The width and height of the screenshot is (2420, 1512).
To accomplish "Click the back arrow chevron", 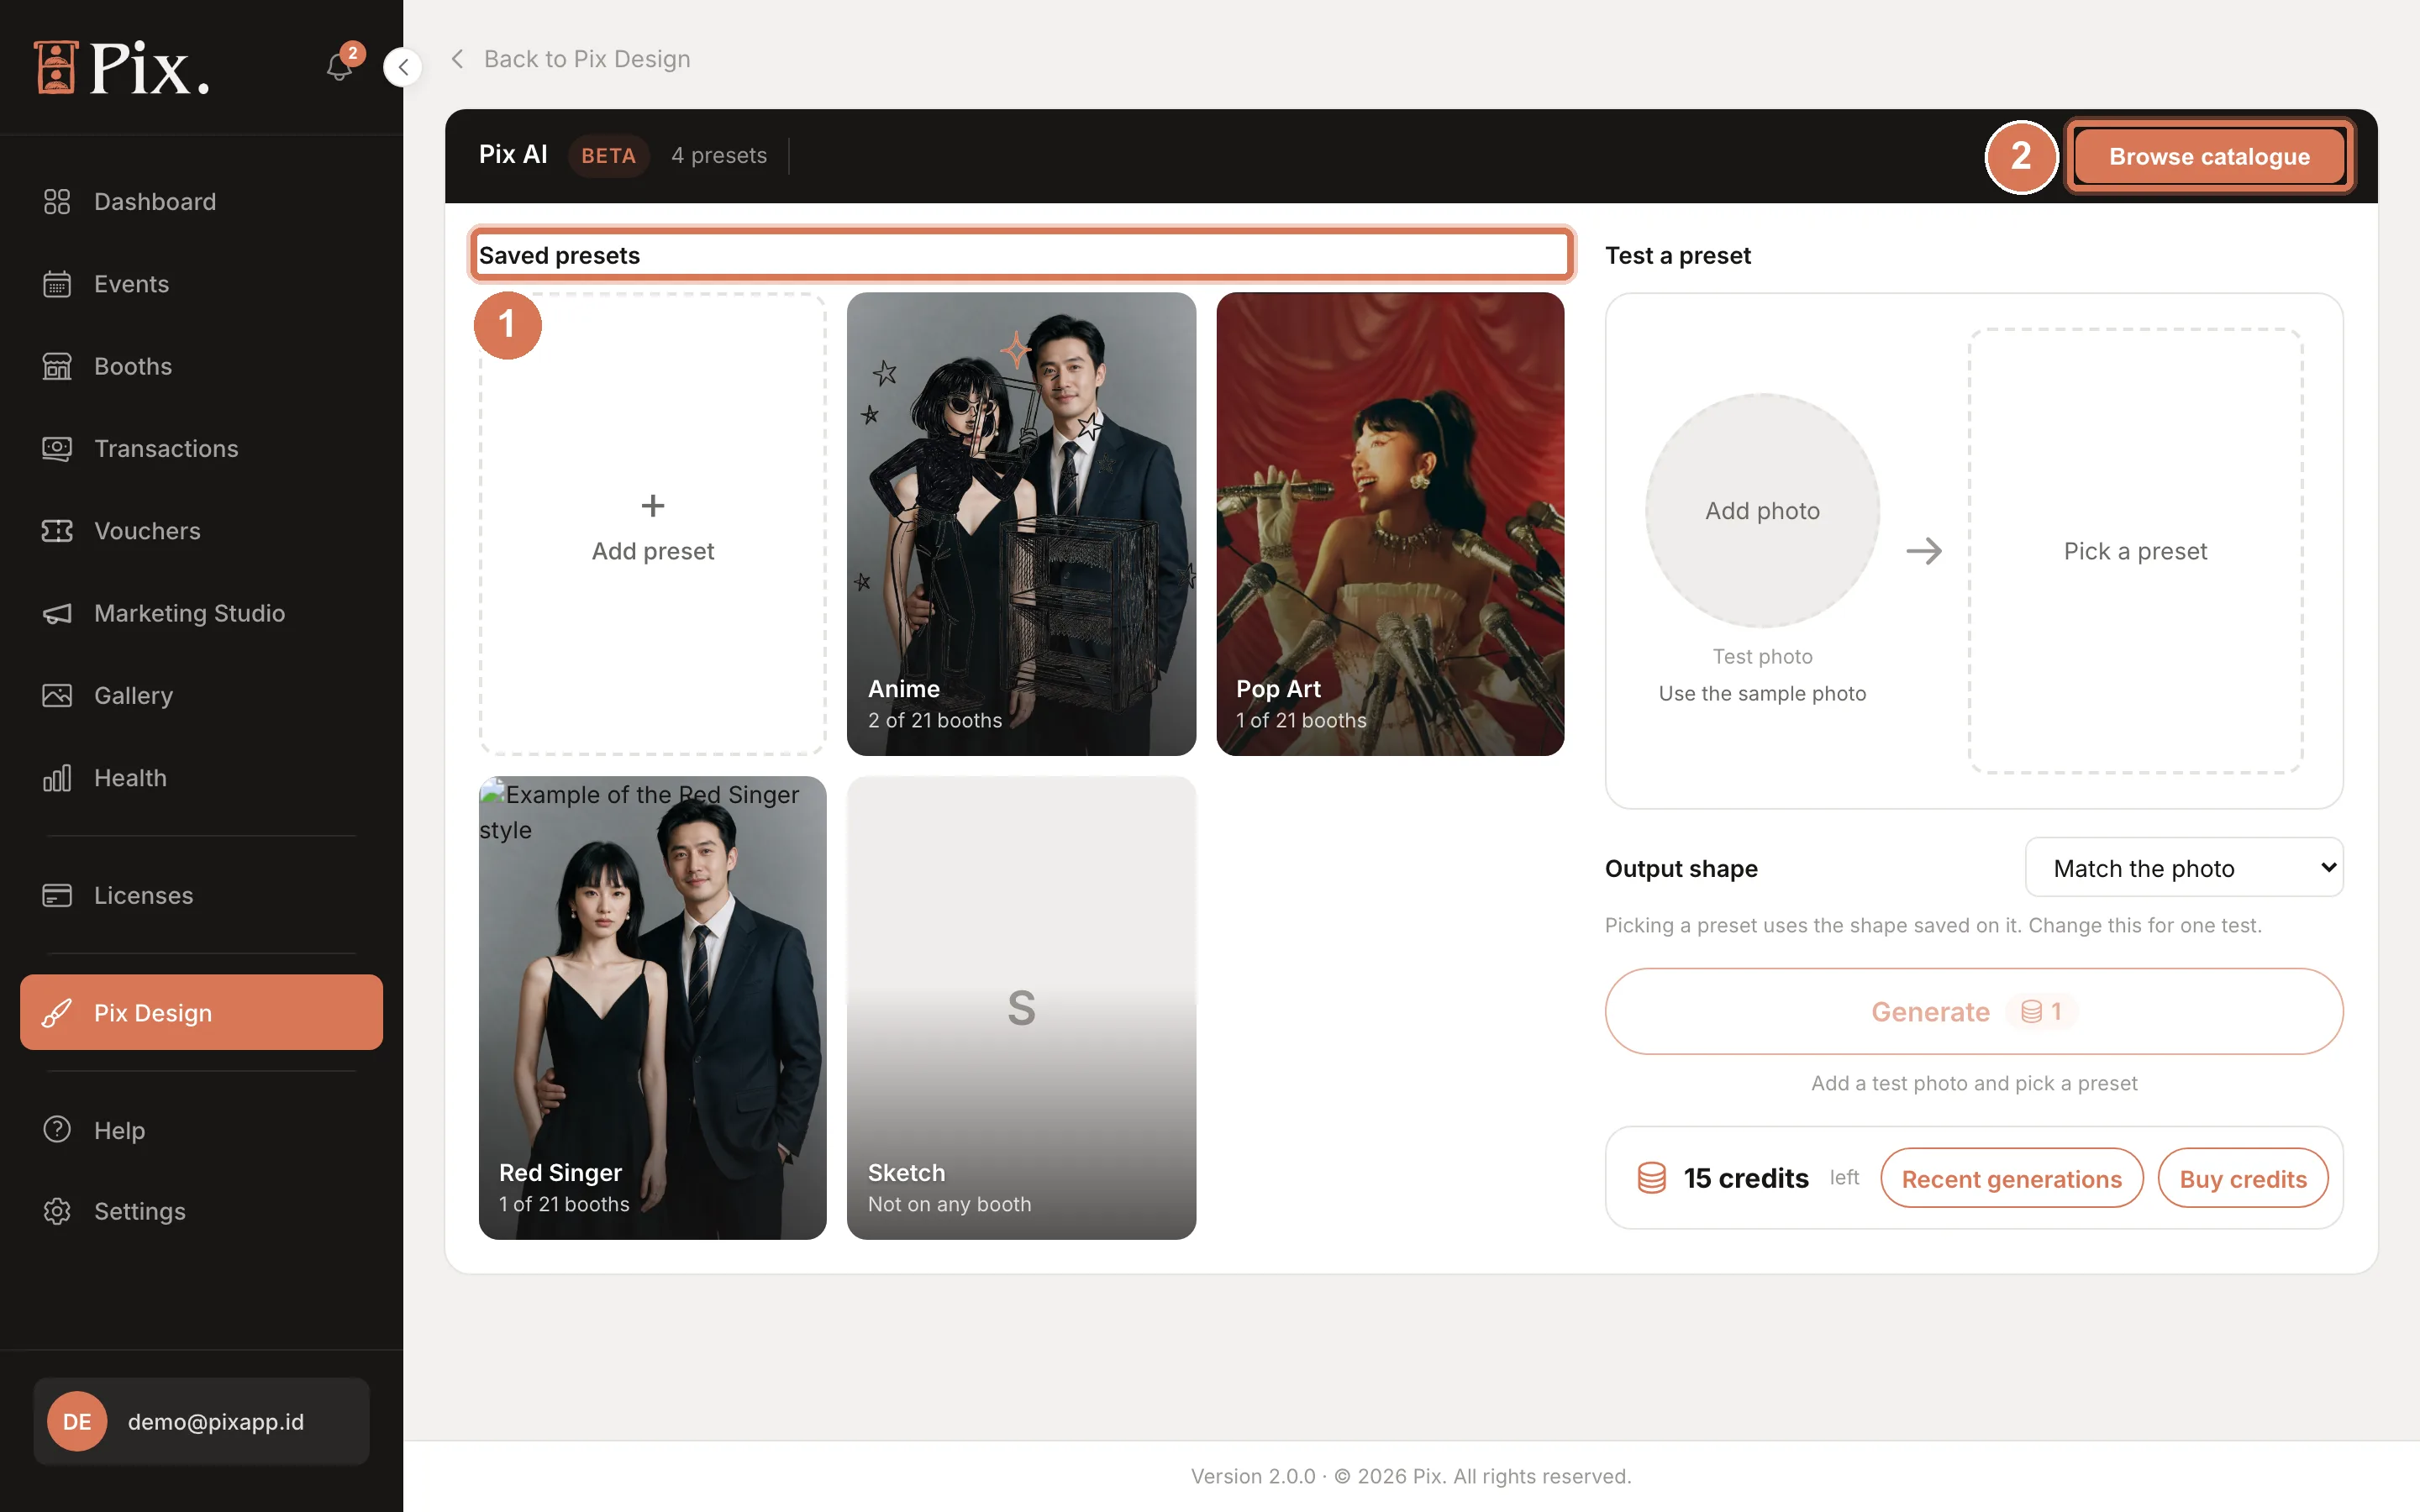I will (x=457, y=59).
